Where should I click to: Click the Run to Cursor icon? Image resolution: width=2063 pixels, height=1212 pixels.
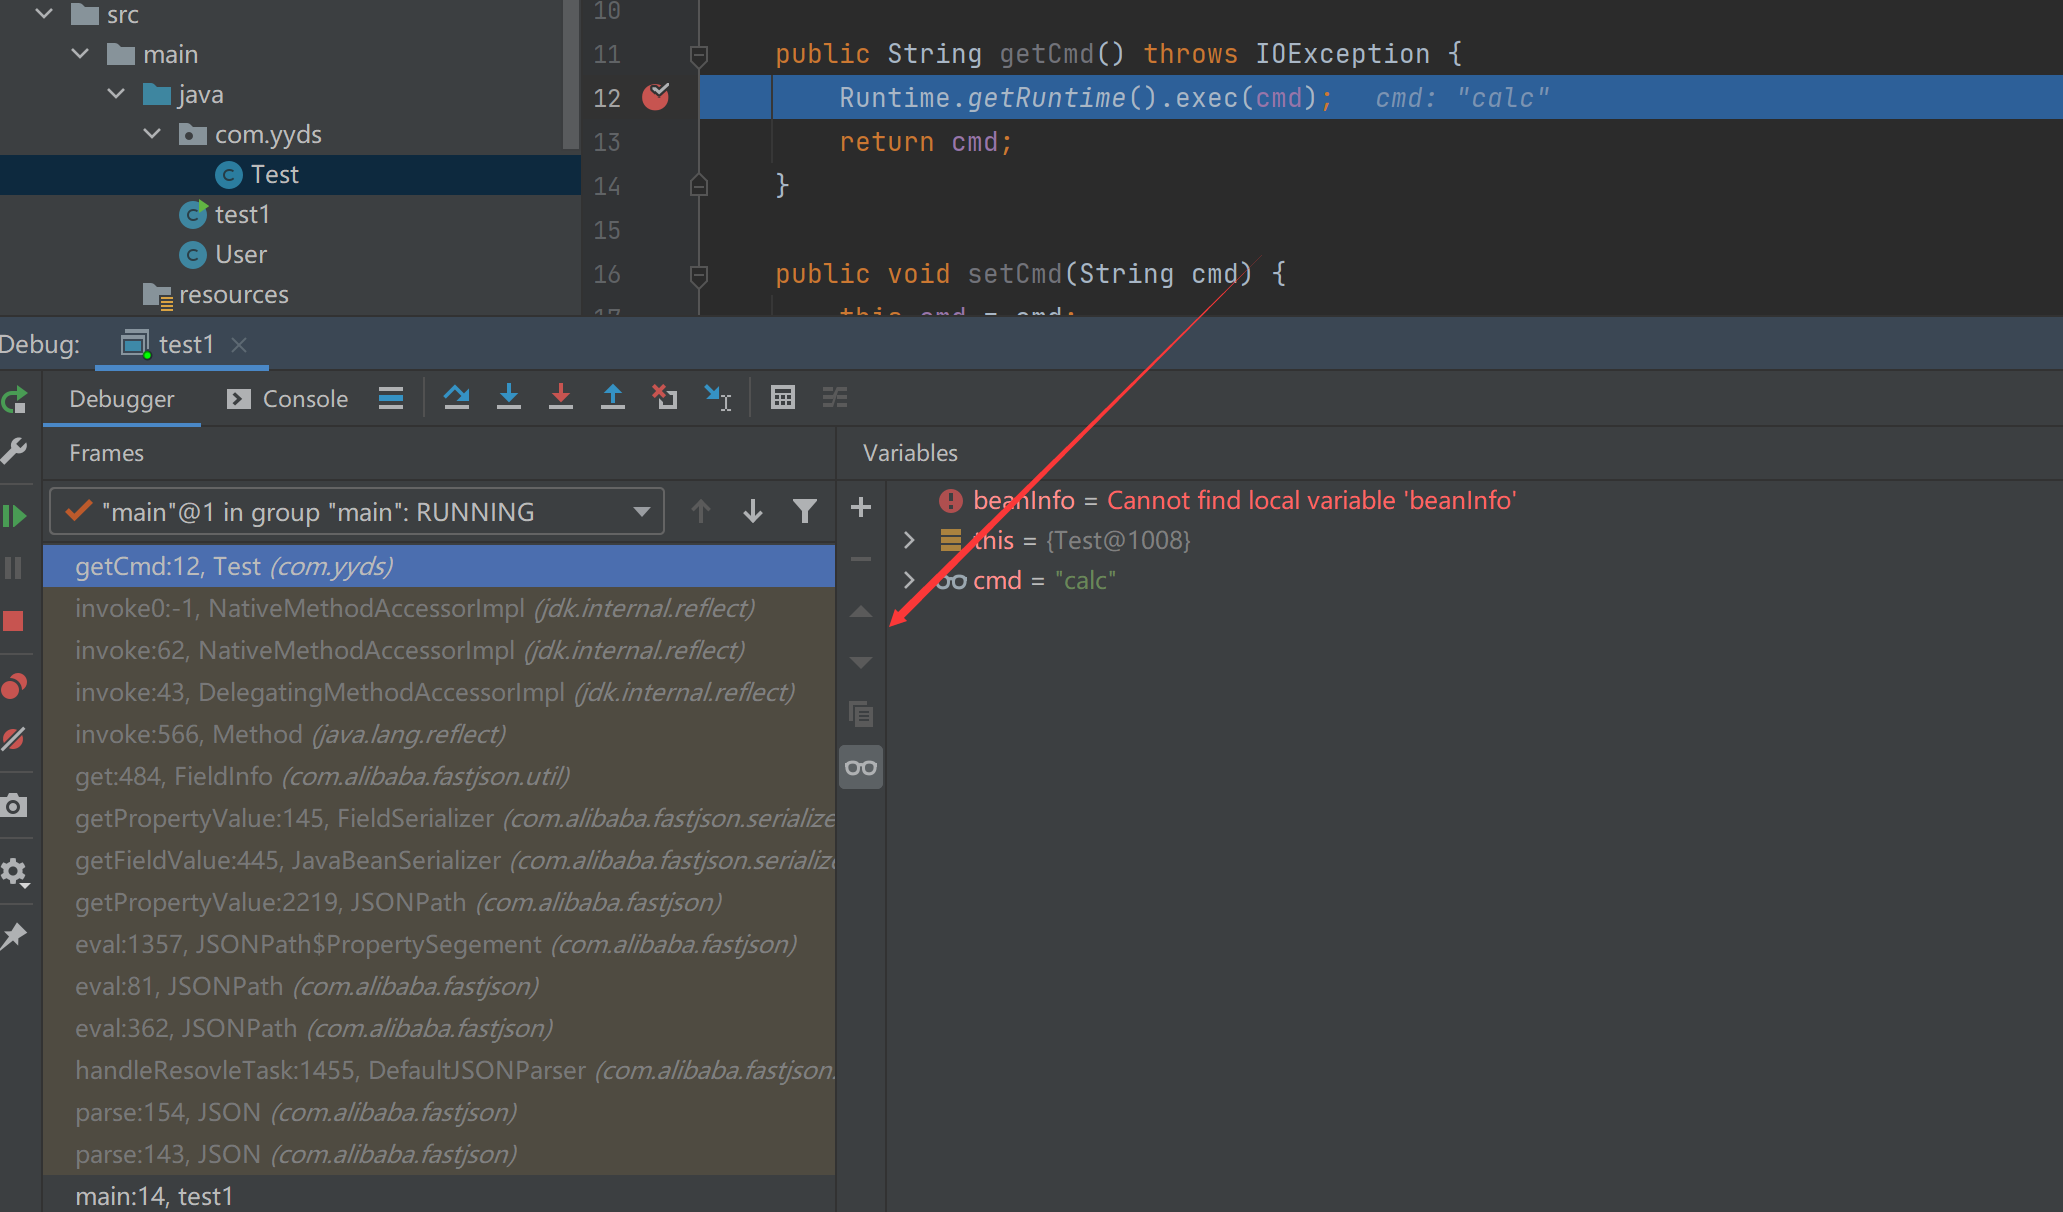[x=718, y=398]
